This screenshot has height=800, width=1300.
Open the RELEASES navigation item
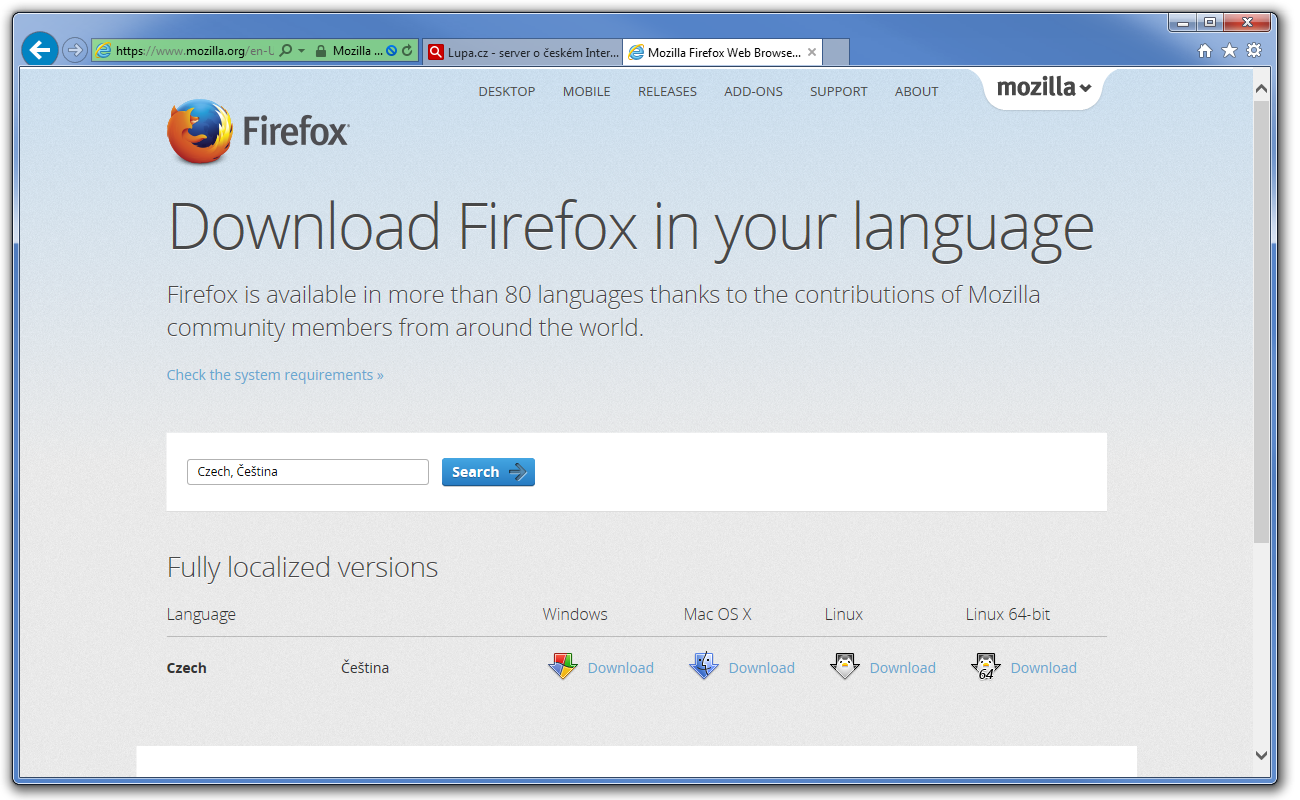tap(667, 91)
